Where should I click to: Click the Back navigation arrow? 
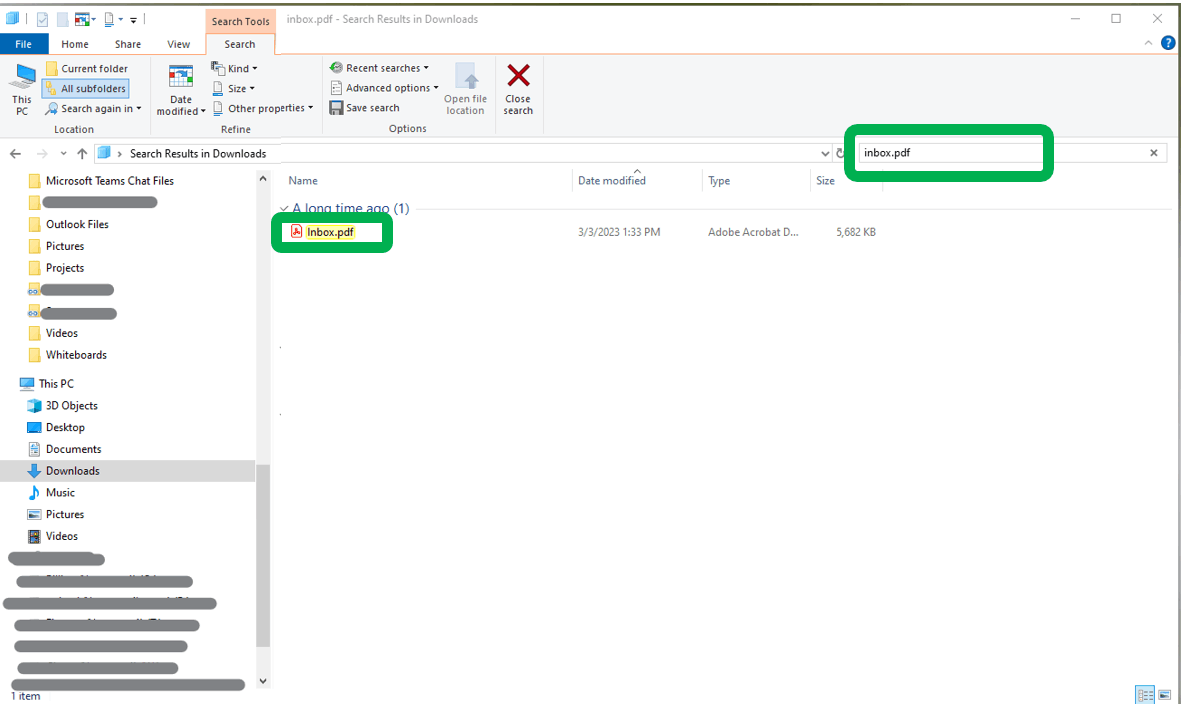tap(15, 154)
